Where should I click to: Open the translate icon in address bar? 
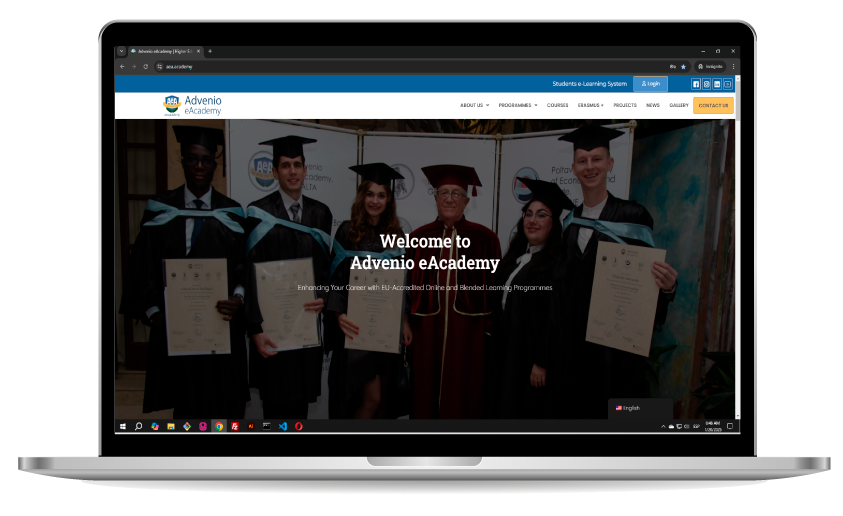[673, 67]
